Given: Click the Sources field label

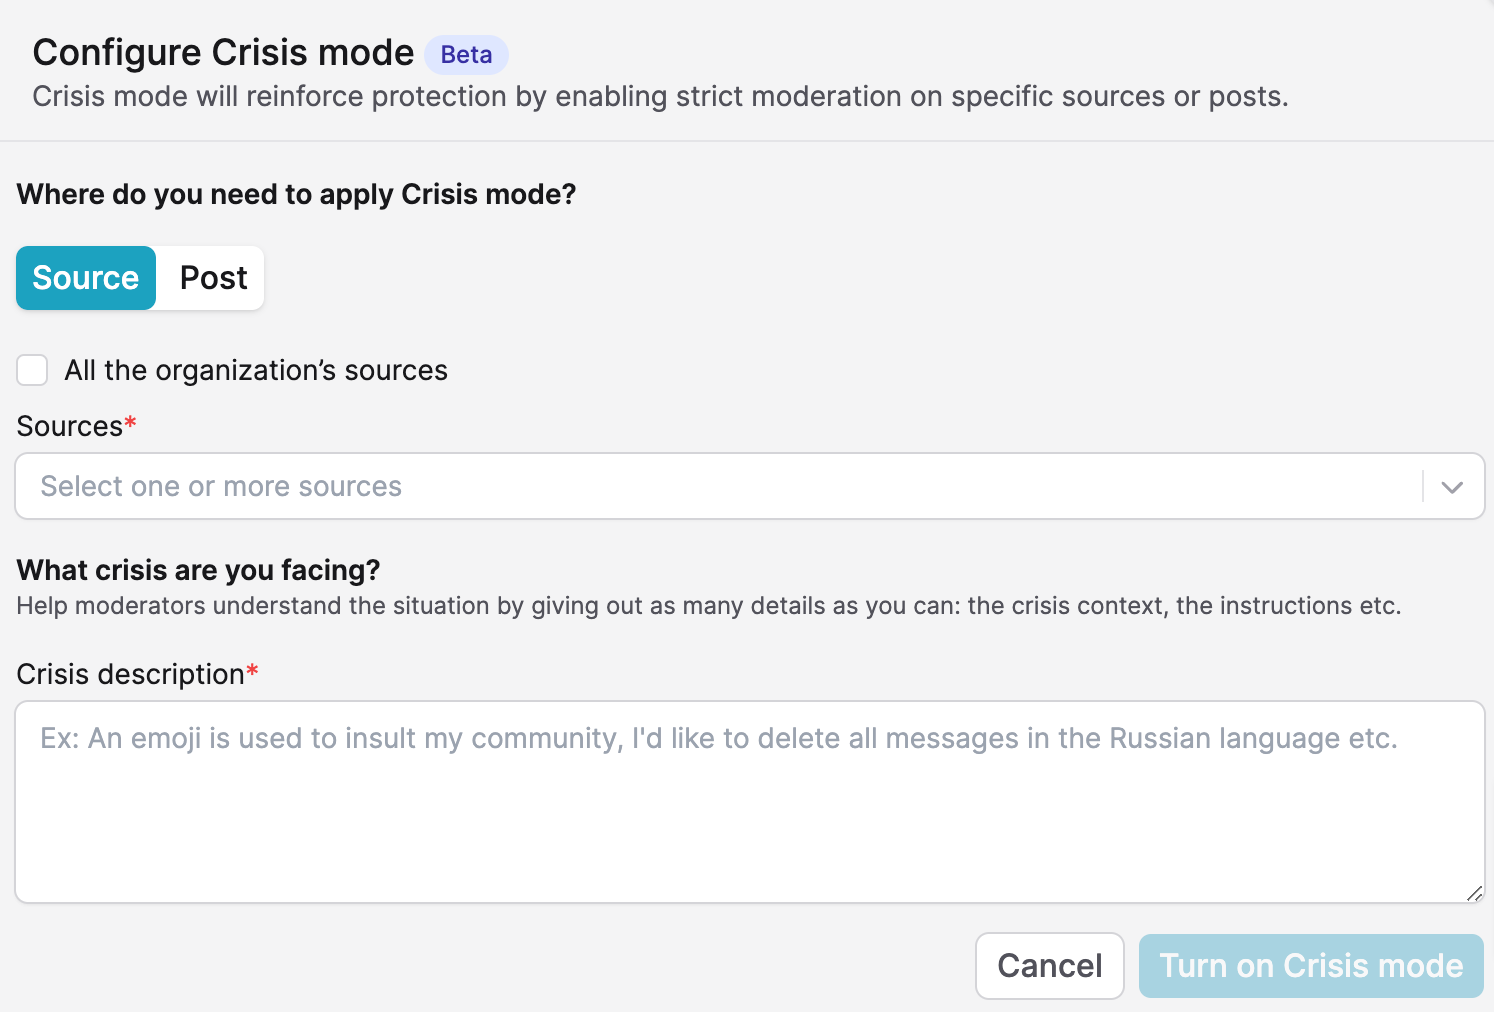Looking at the screenshot, I should pyautogui.click(x=70, y=426).
